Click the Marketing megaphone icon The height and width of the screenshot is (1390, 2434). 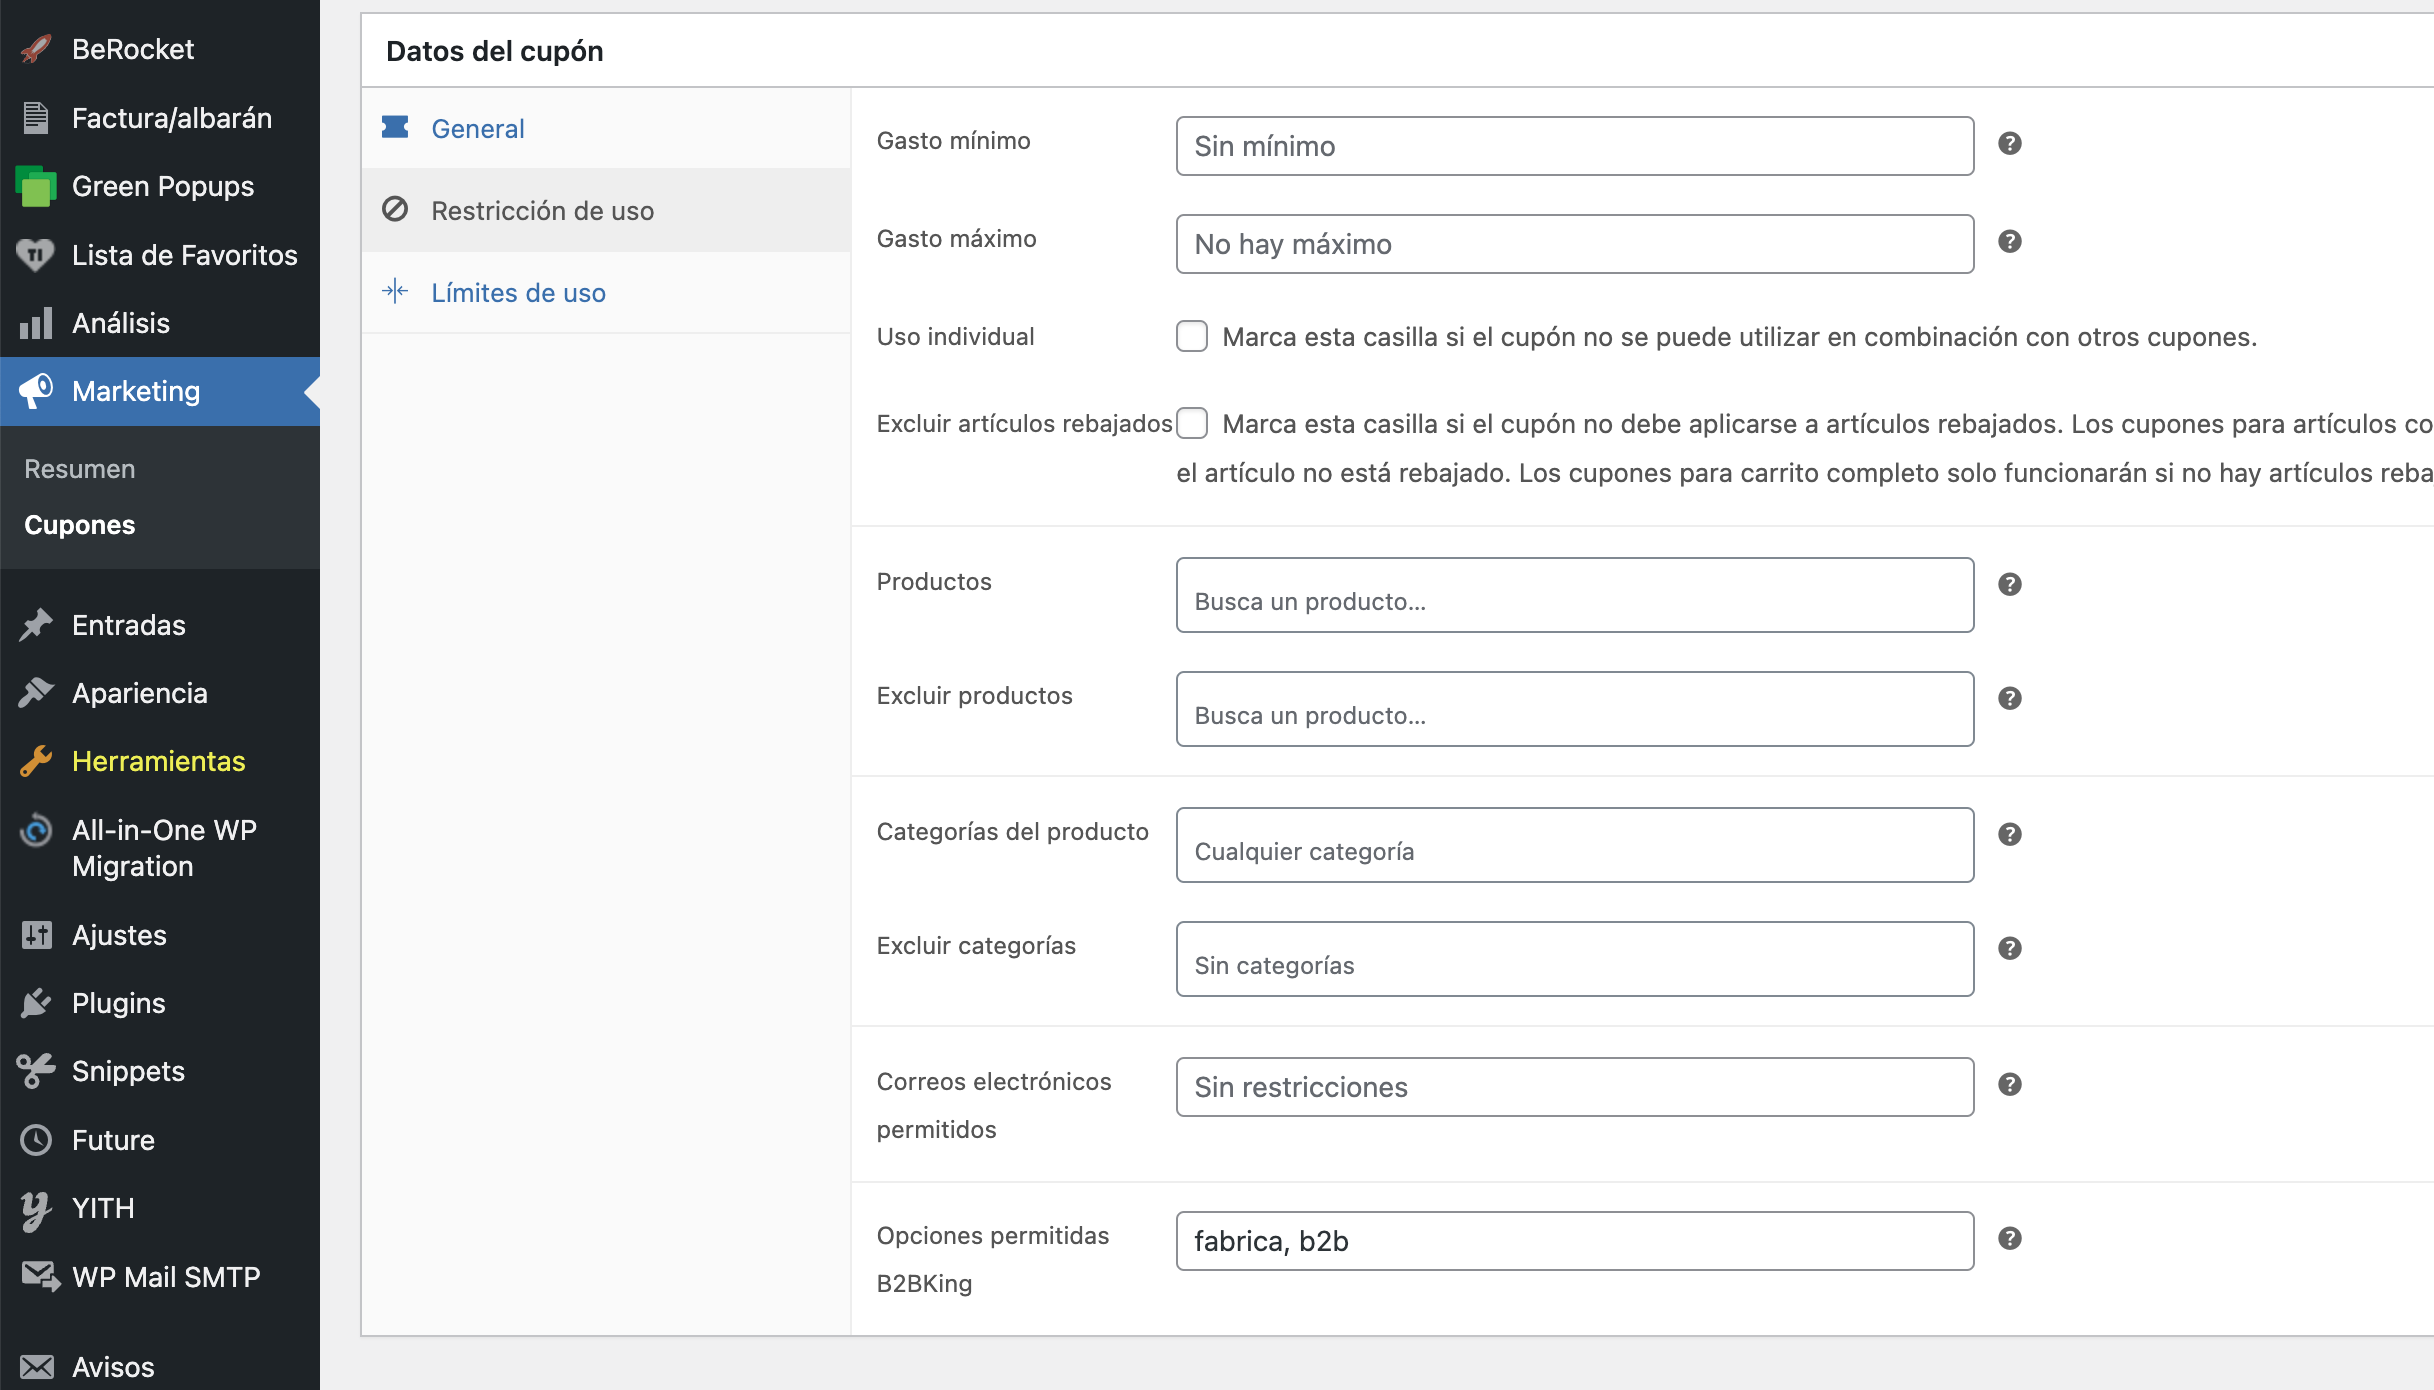(36, 391)
